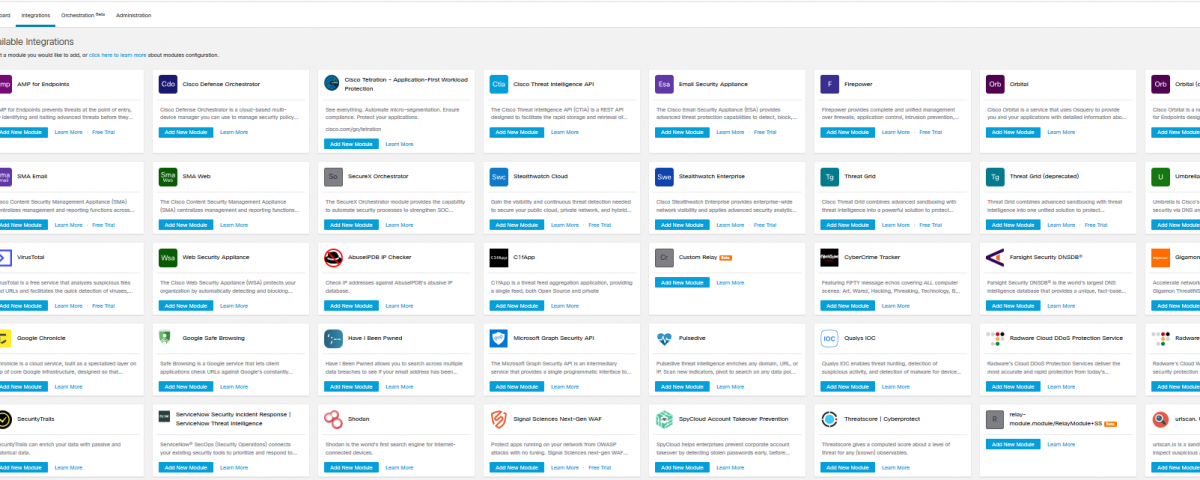
Task: Click the SecureX Orchestrator So icon
Action: (x=333, y=176)
